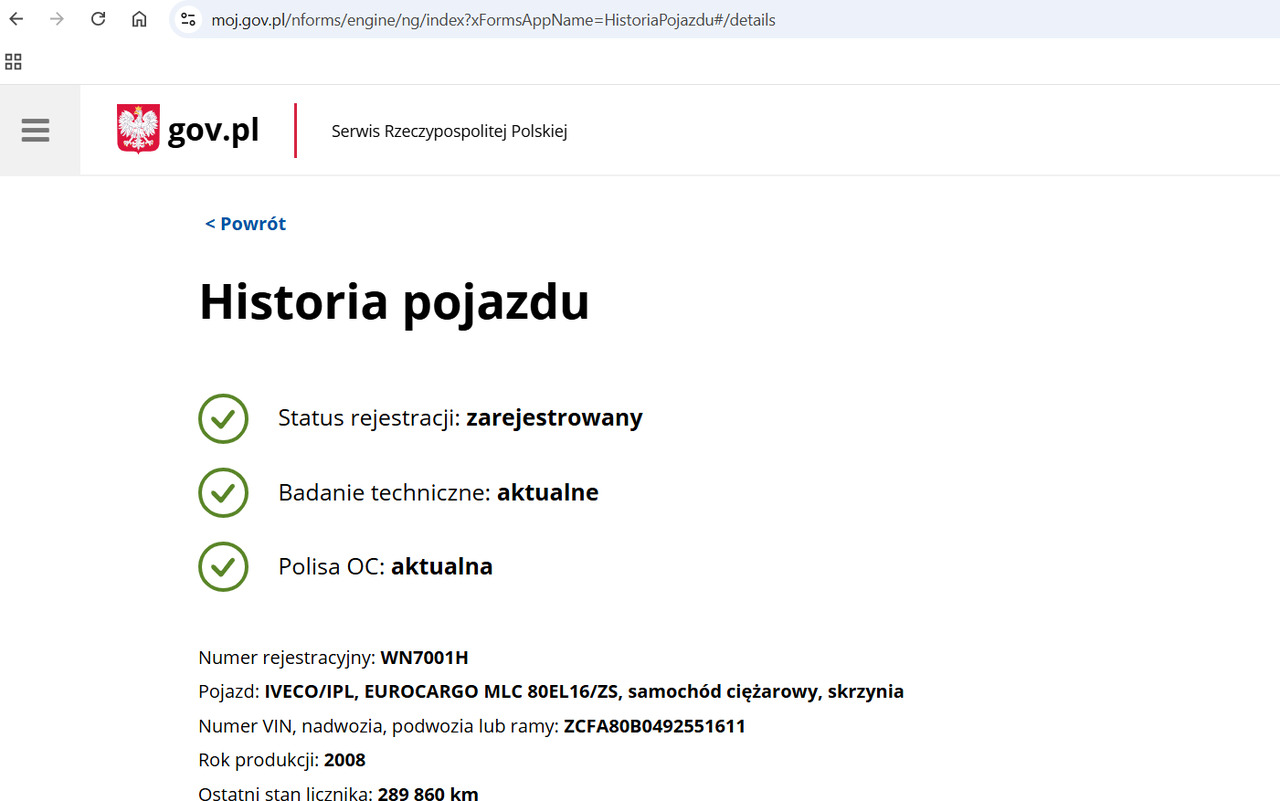The width and height of the screenshot is (1280, 801).
Task: Click checkmark icon beside Polisa OC
Action: [223, 566]
